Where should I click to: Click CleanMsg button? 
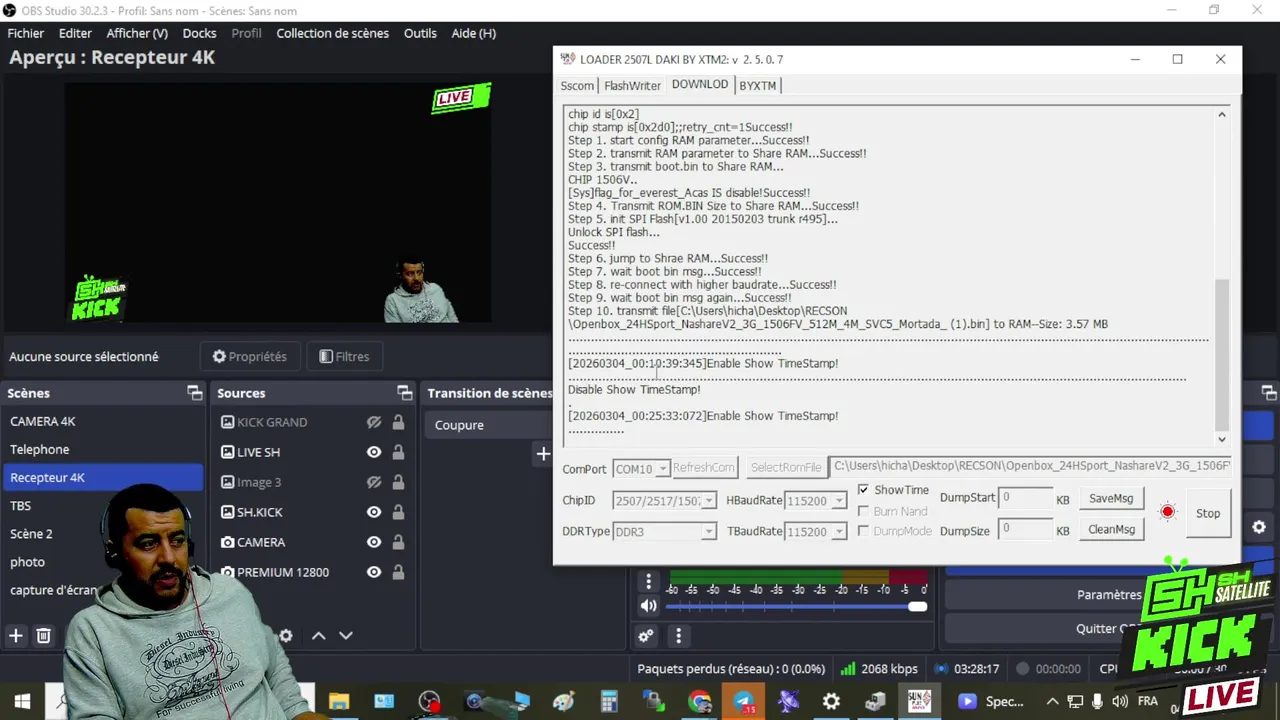(1111, 529)
